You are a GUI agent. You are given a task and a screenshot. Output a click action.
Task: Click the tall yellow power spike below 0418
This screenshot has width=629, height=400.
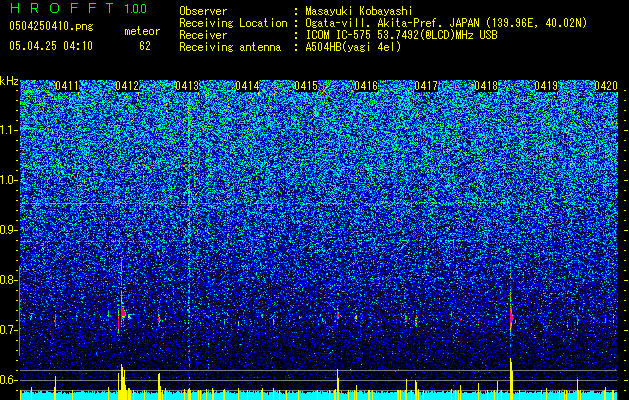pyautogui.click(x=511, y=379)
